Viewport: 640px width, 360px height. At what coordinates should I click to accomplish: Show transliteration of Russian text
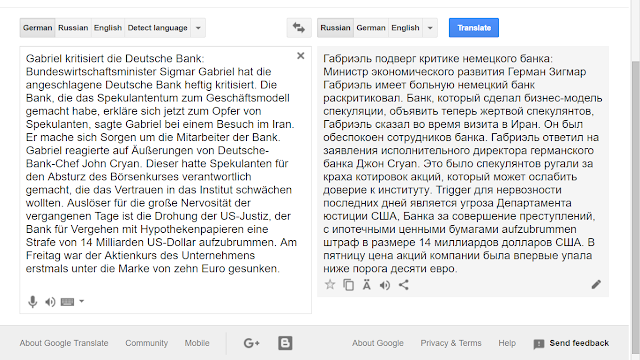(x=367, y=284)
